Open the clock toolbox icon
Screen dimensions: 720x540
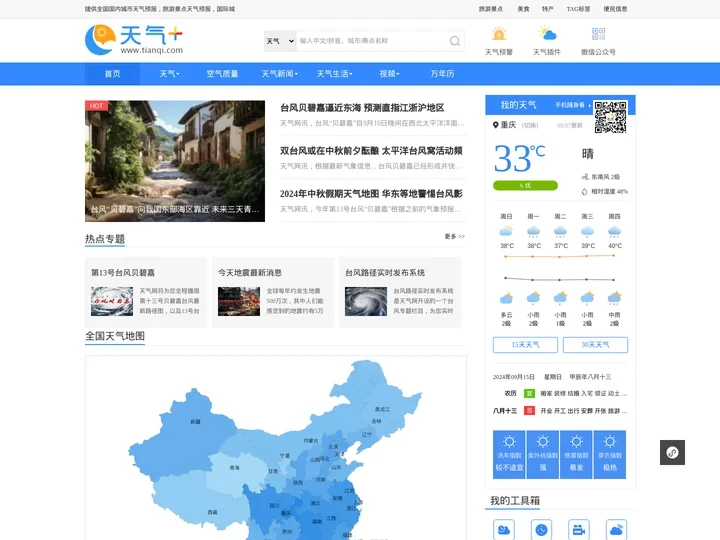pos(541,530)
